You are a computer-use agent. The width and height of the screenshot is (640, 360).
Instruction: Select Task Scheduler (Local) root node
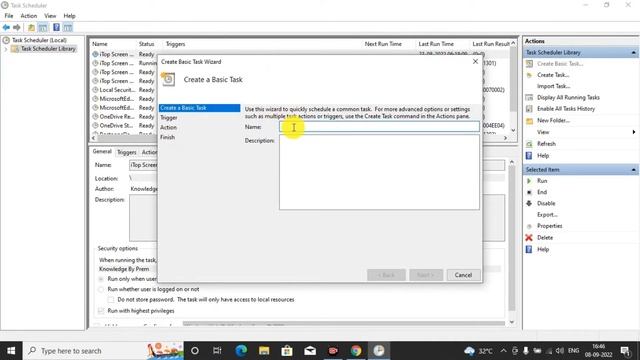(x=39, y=40)
